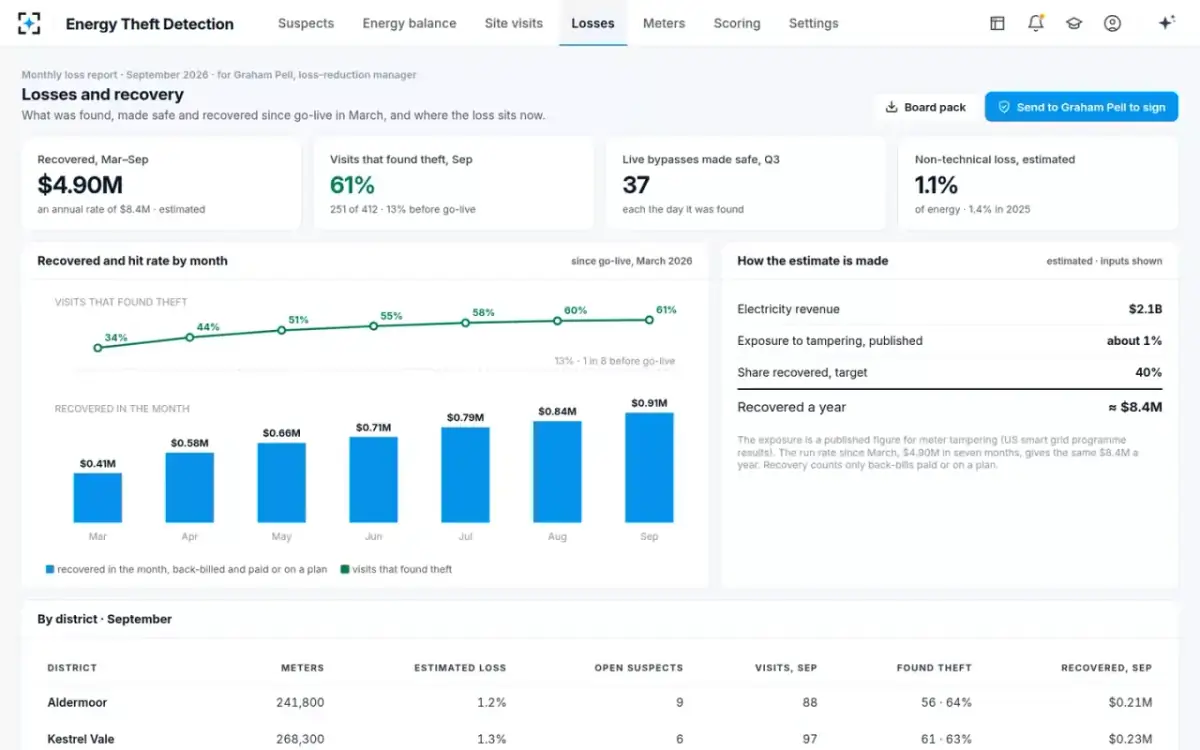Open the graduation cap learning icon
The image size is (1200, 750).
[x=1074, y=23]
